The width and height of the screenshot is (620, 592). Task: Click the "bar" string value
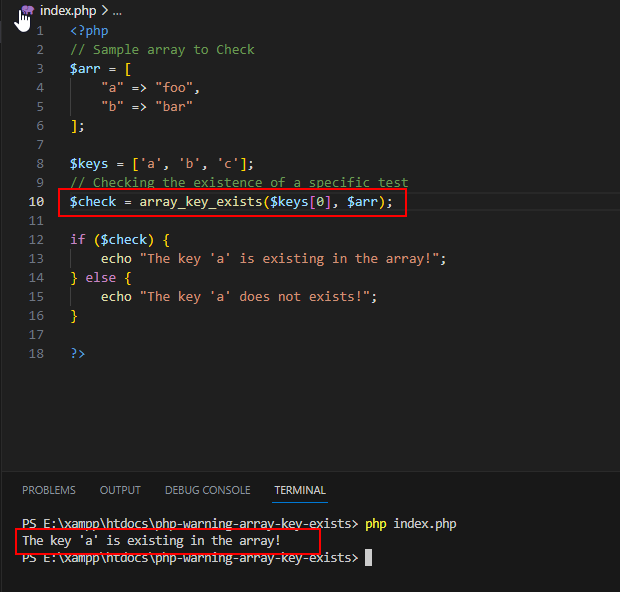(x=174, y=106)
